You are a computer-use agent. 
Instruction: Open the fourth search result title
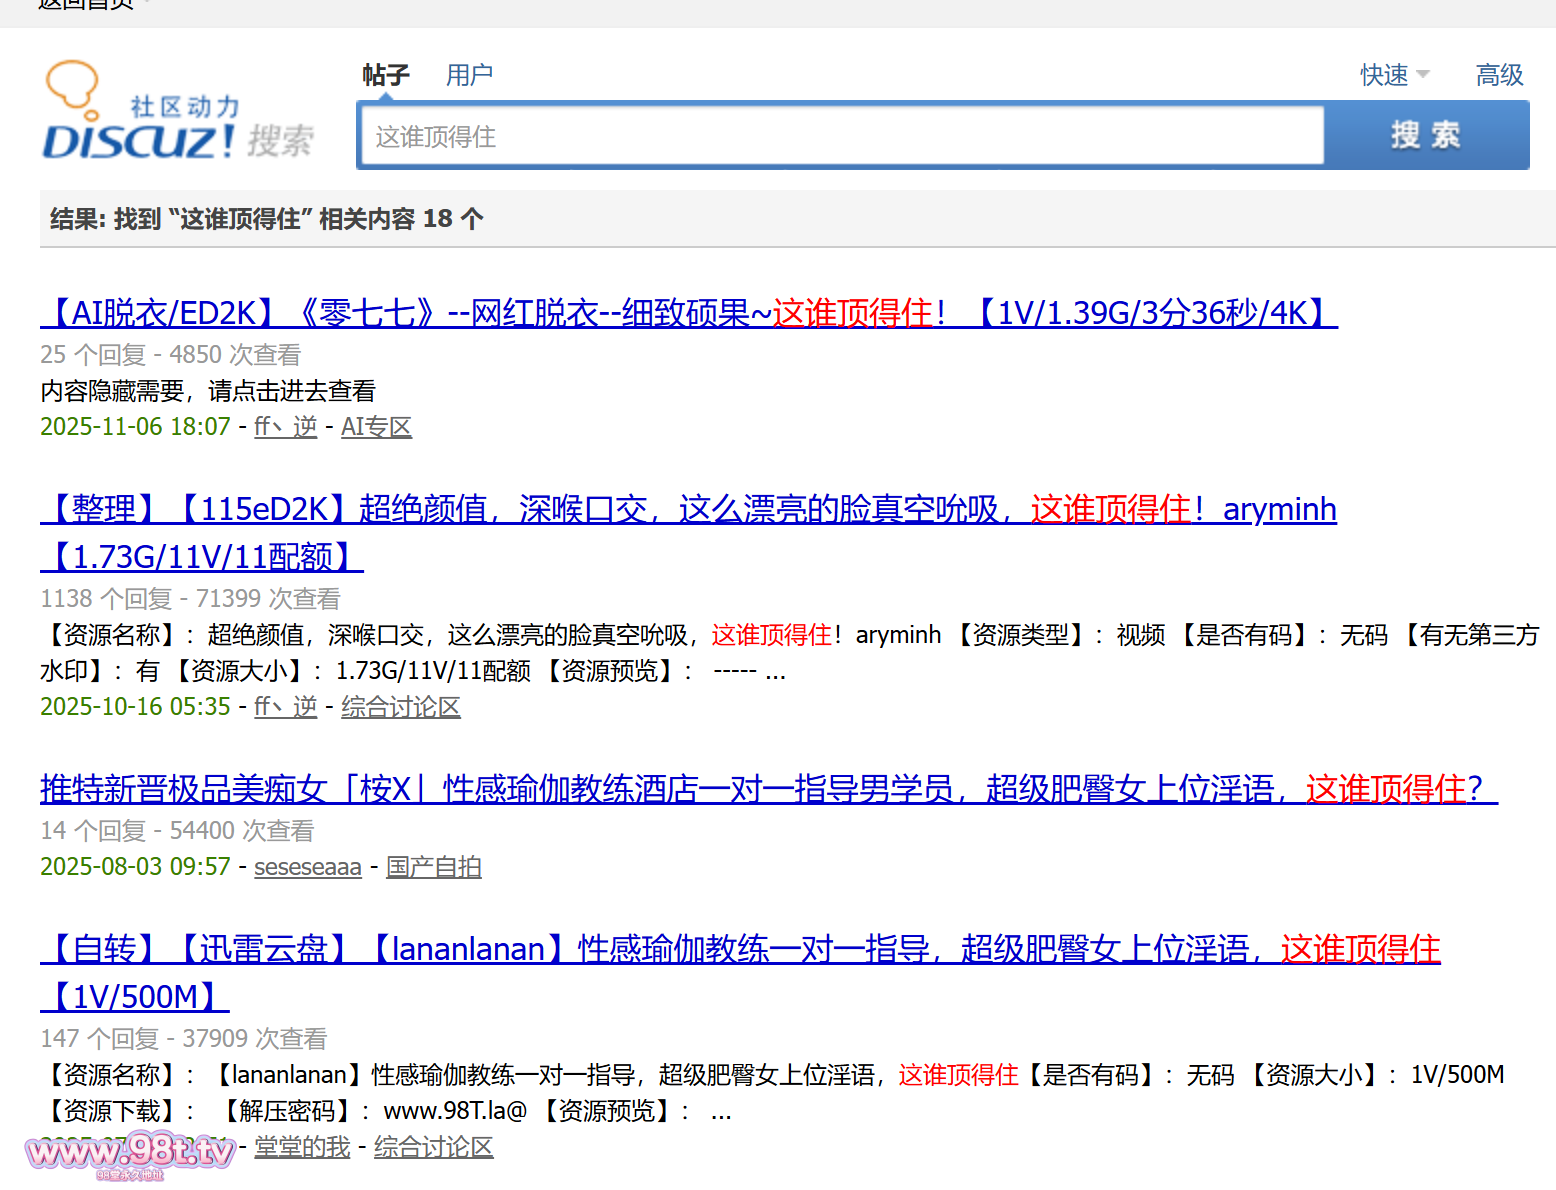740,949
